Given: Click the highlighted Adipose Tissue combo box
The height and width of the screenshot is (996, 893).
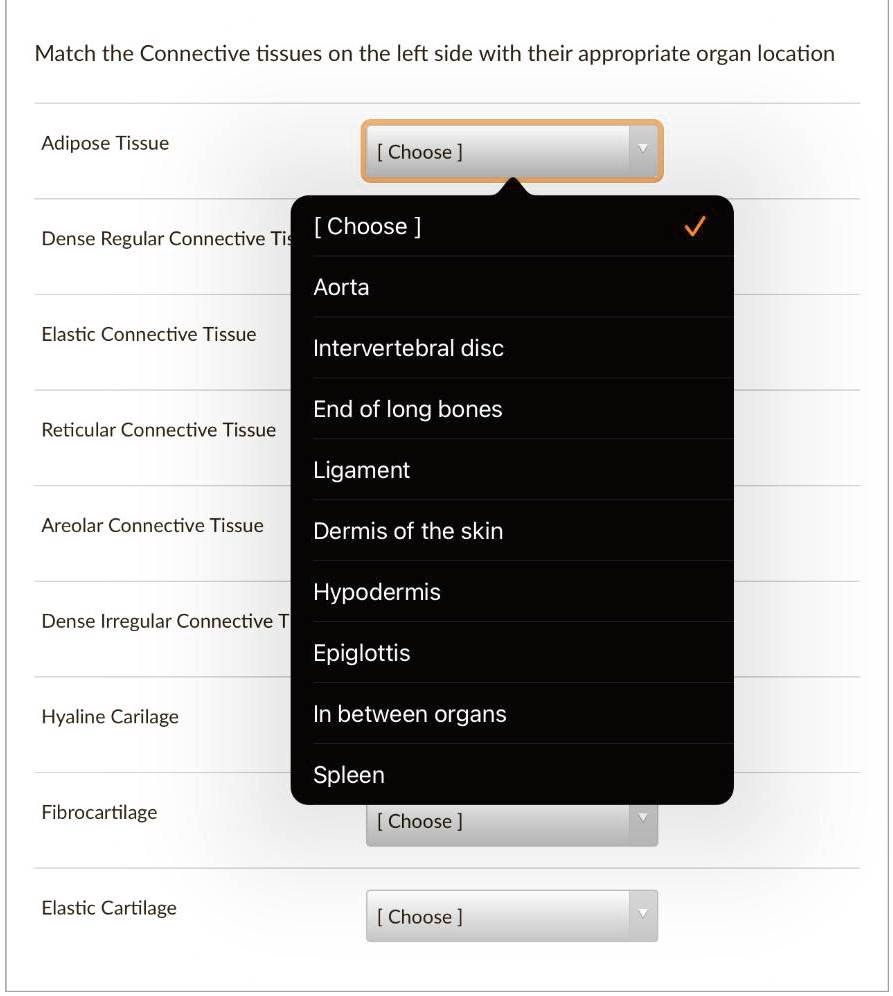Looking at the screenshot, I should (500, 153).
